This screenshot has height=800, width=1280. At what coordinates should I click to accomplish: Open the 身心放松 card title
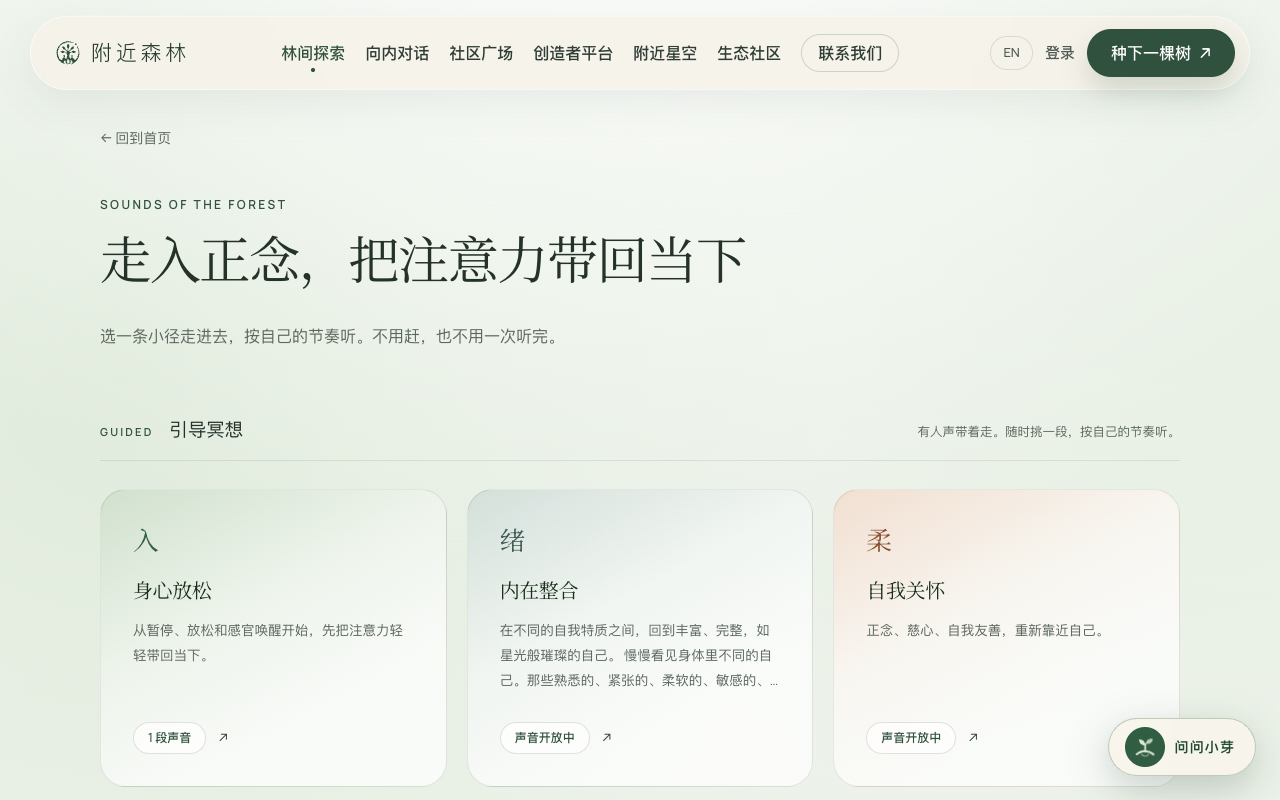coord(173,590)
